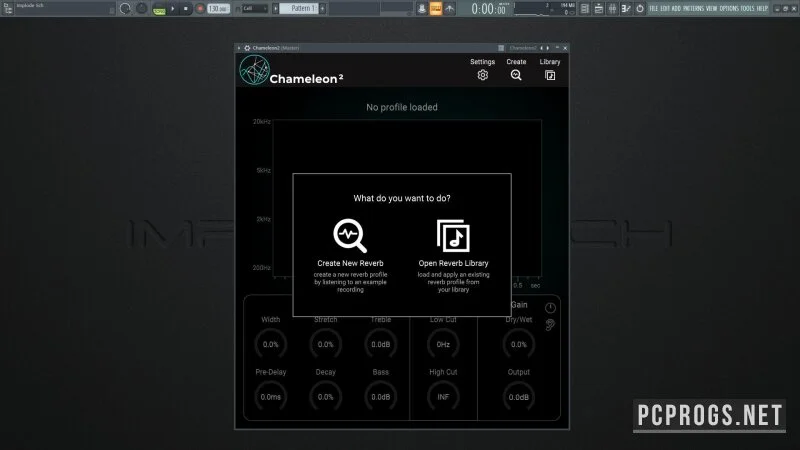Click the Stop transport button
Screen dimensions: 800x450
[x=186, y=9]
